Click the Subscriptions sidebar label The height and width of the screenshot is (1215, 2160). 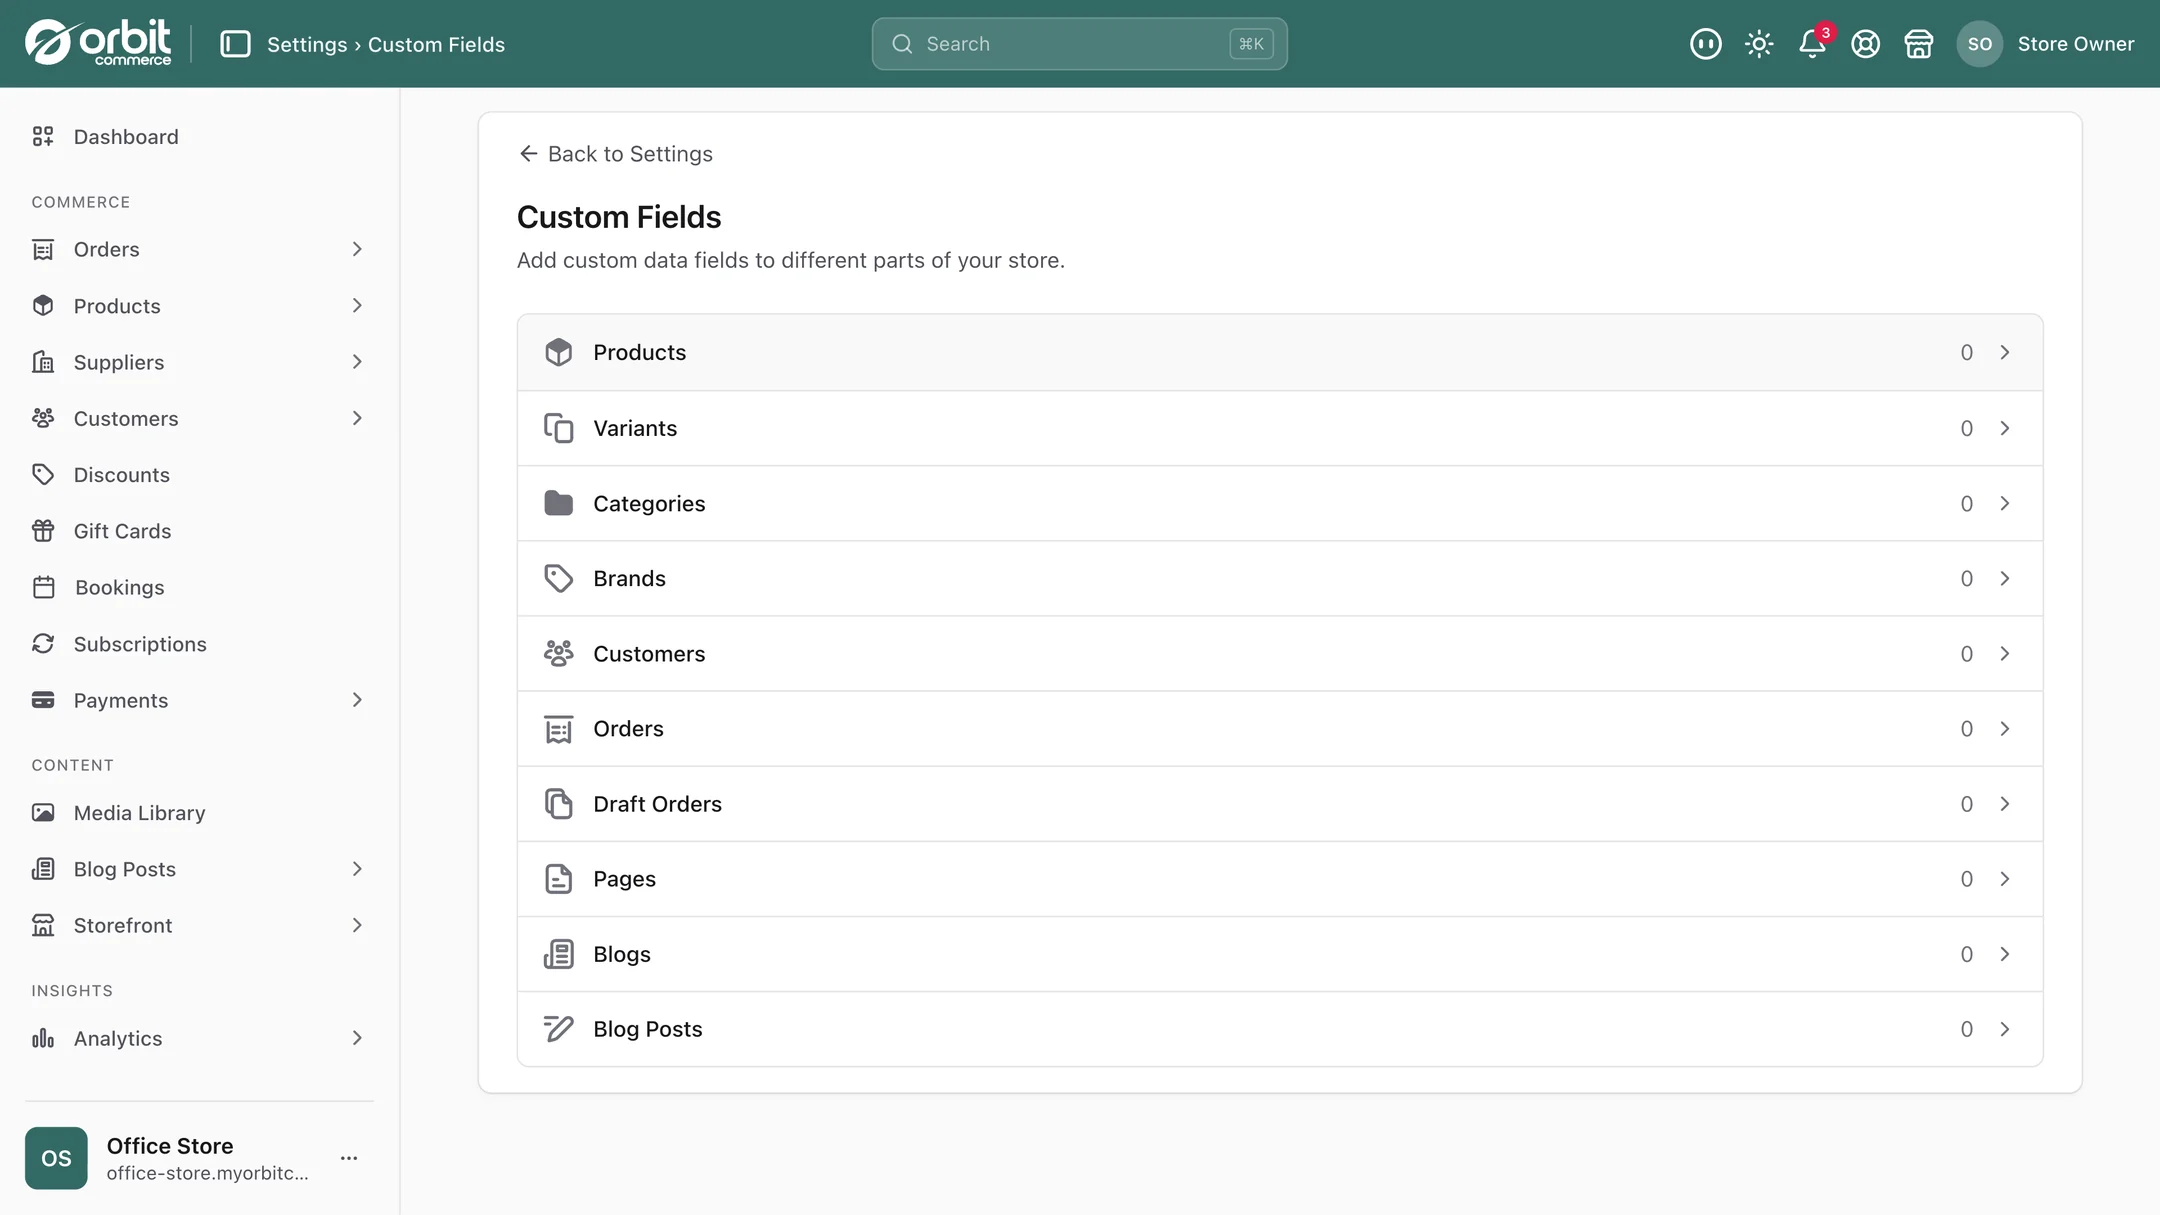[x=140, y=644]
